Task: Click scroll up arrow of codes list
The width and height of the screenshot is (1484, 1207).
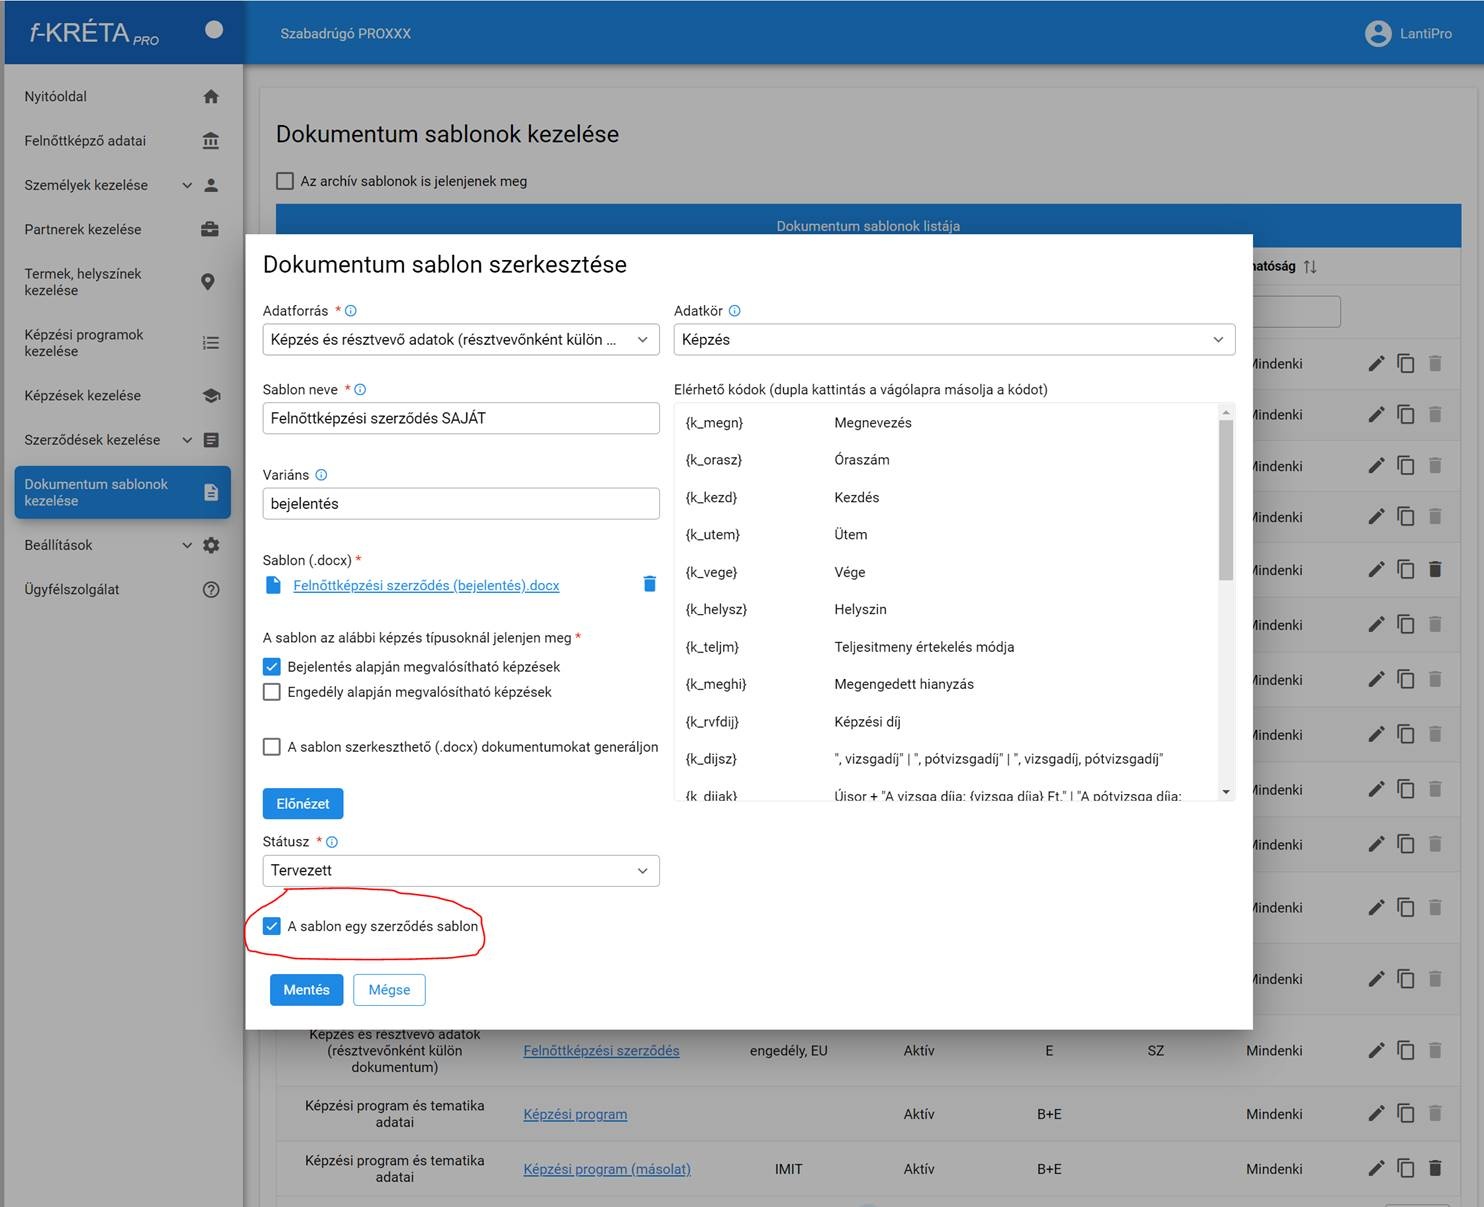Action: [1226, 411]
